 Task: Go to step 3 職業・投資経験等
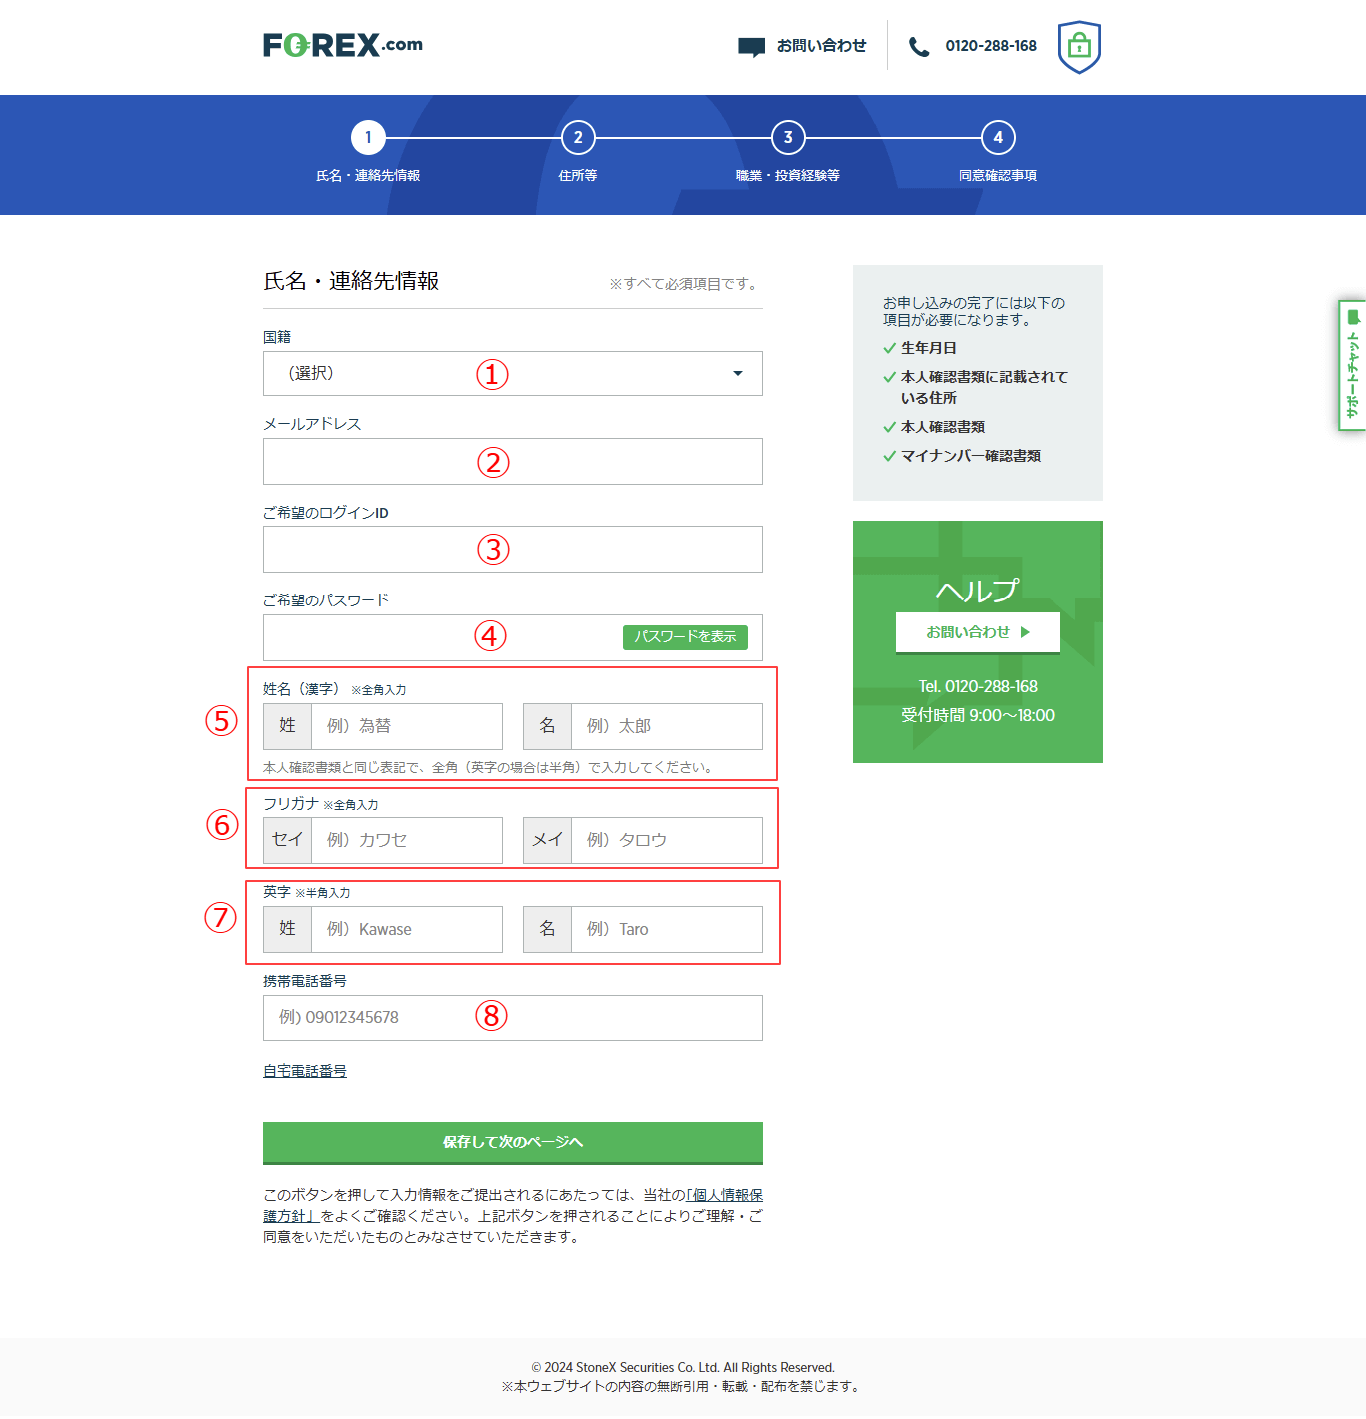787,137
